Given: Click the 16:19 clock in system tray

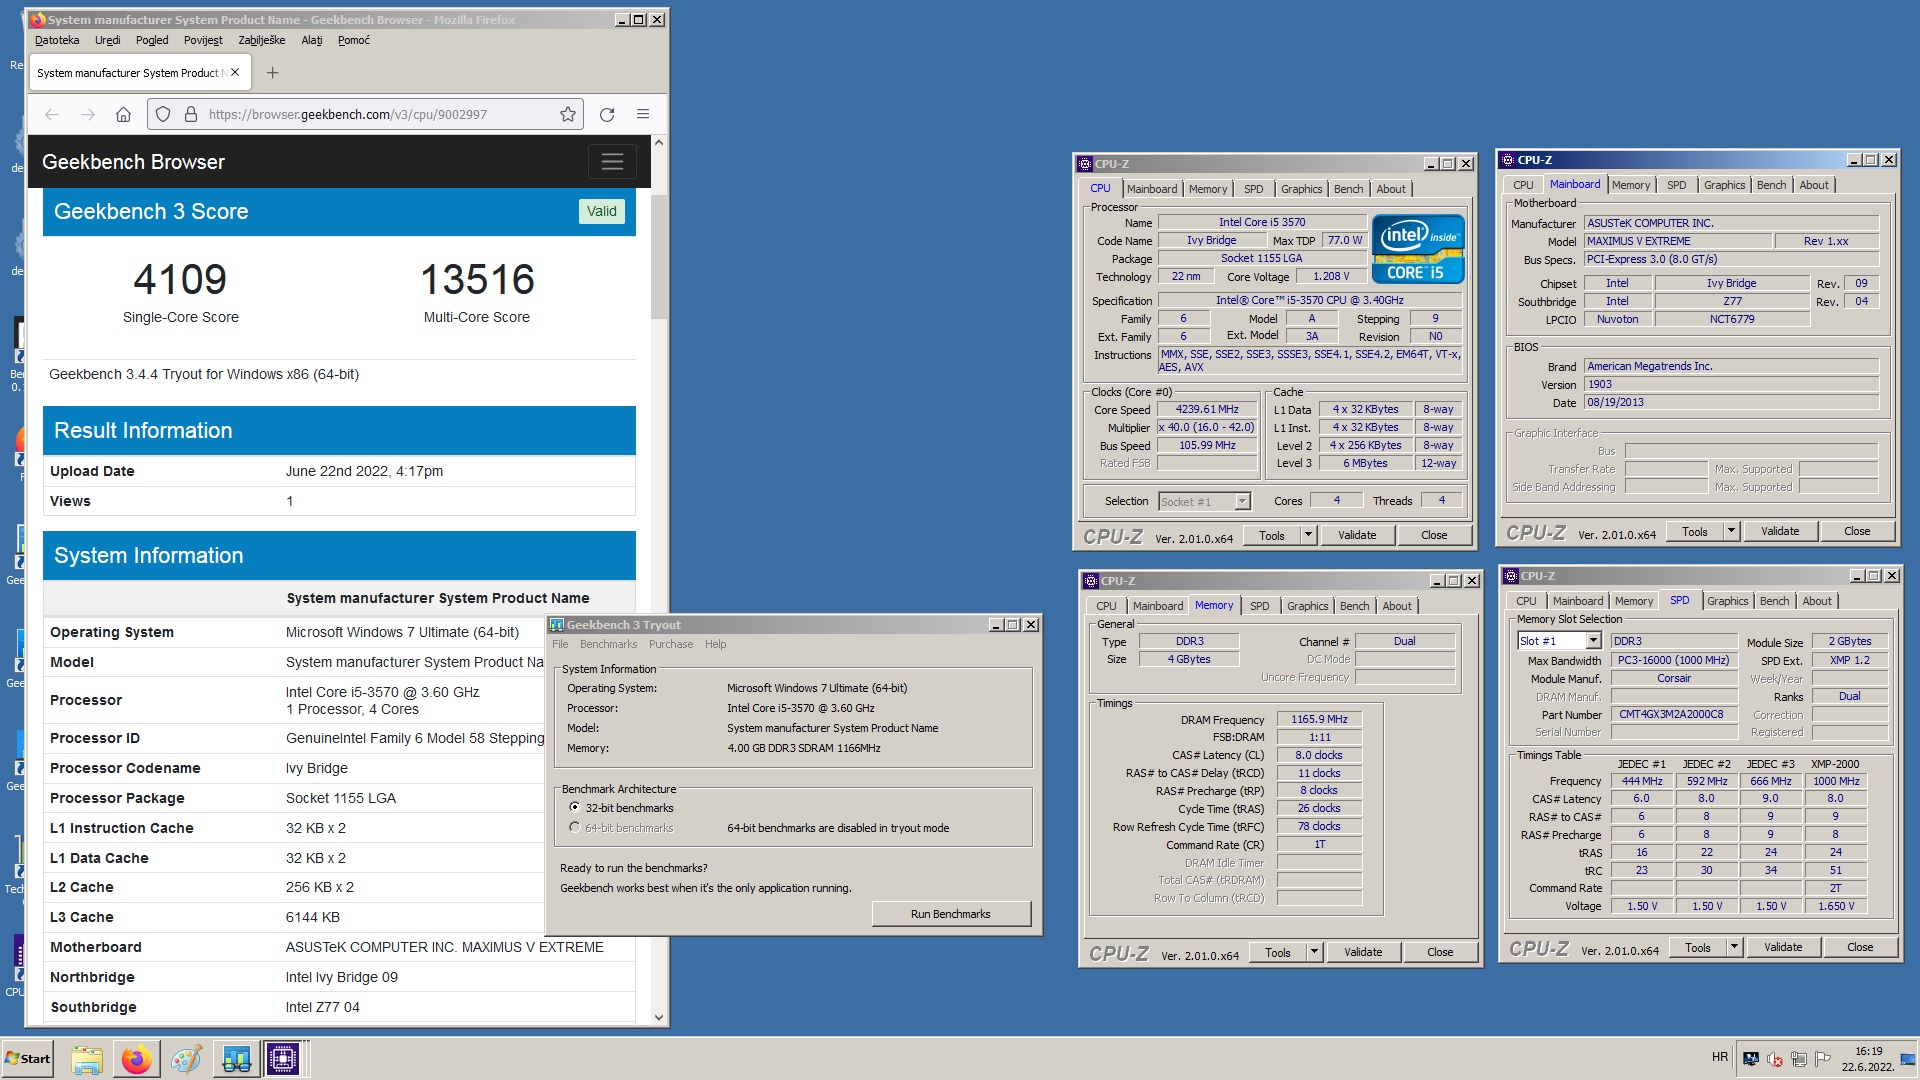Looking at the screenshot, I should coord(1868,1051).
